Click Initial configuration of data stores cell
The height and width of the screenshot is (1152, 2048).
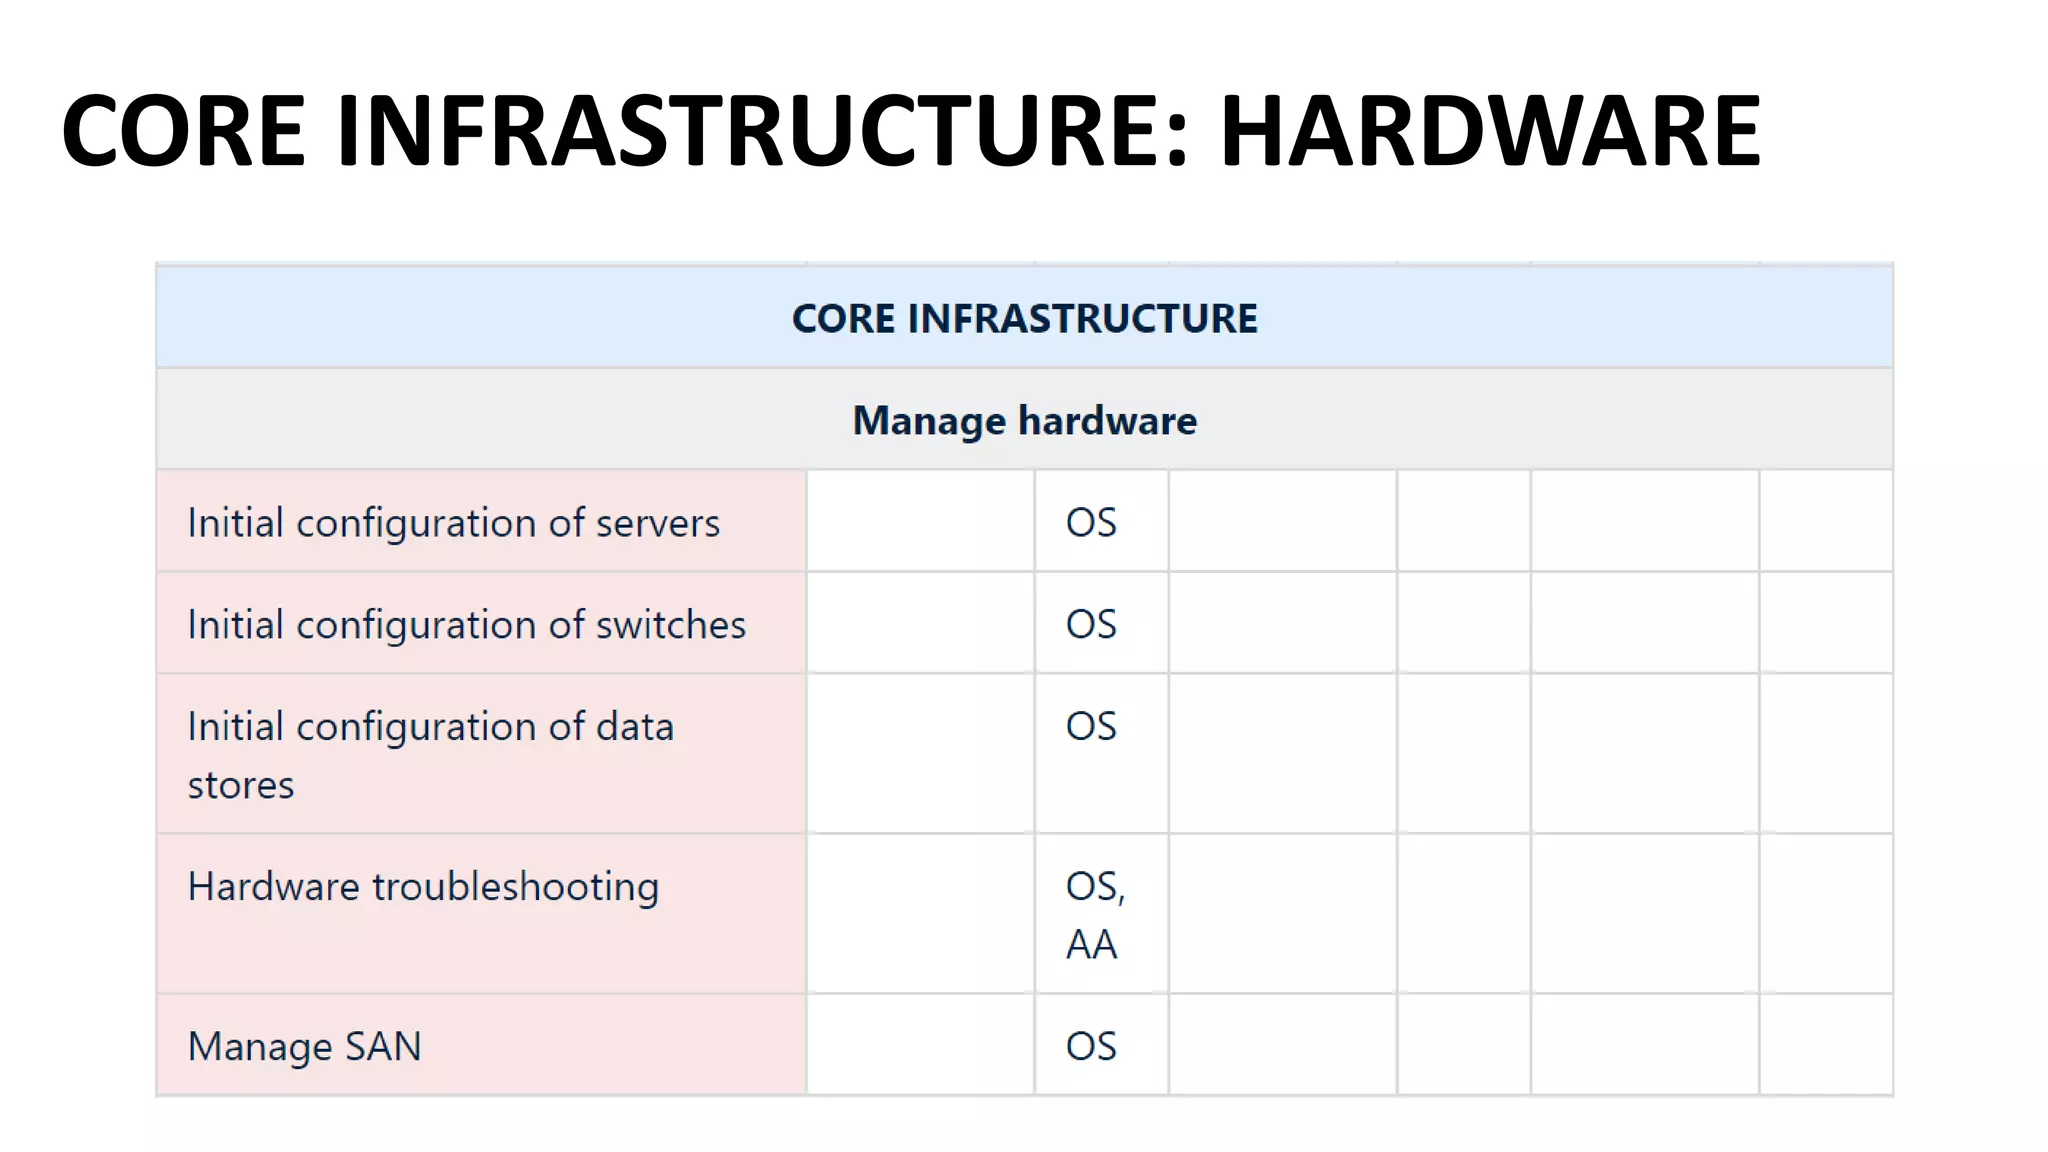(481, 754)
